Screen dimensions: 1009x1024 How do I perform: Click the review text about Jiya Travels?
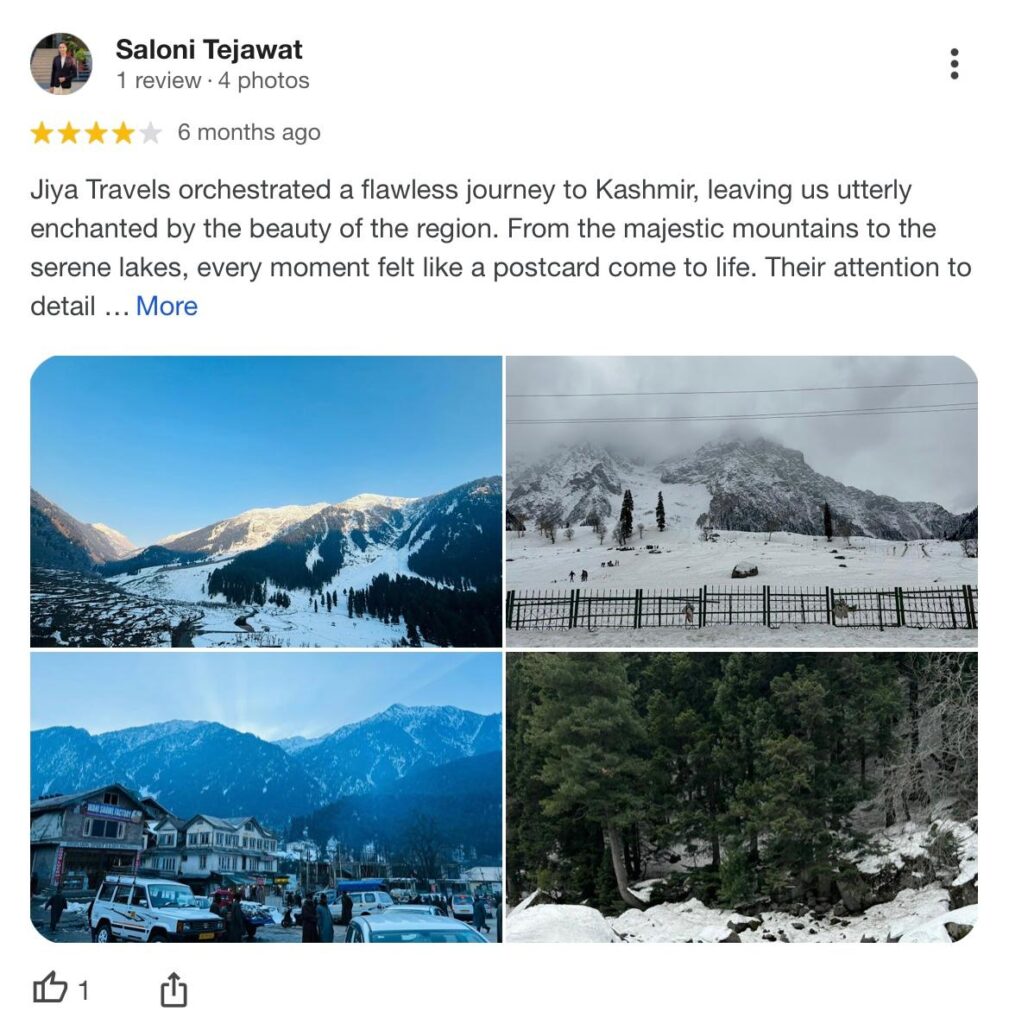coord(500,248)
